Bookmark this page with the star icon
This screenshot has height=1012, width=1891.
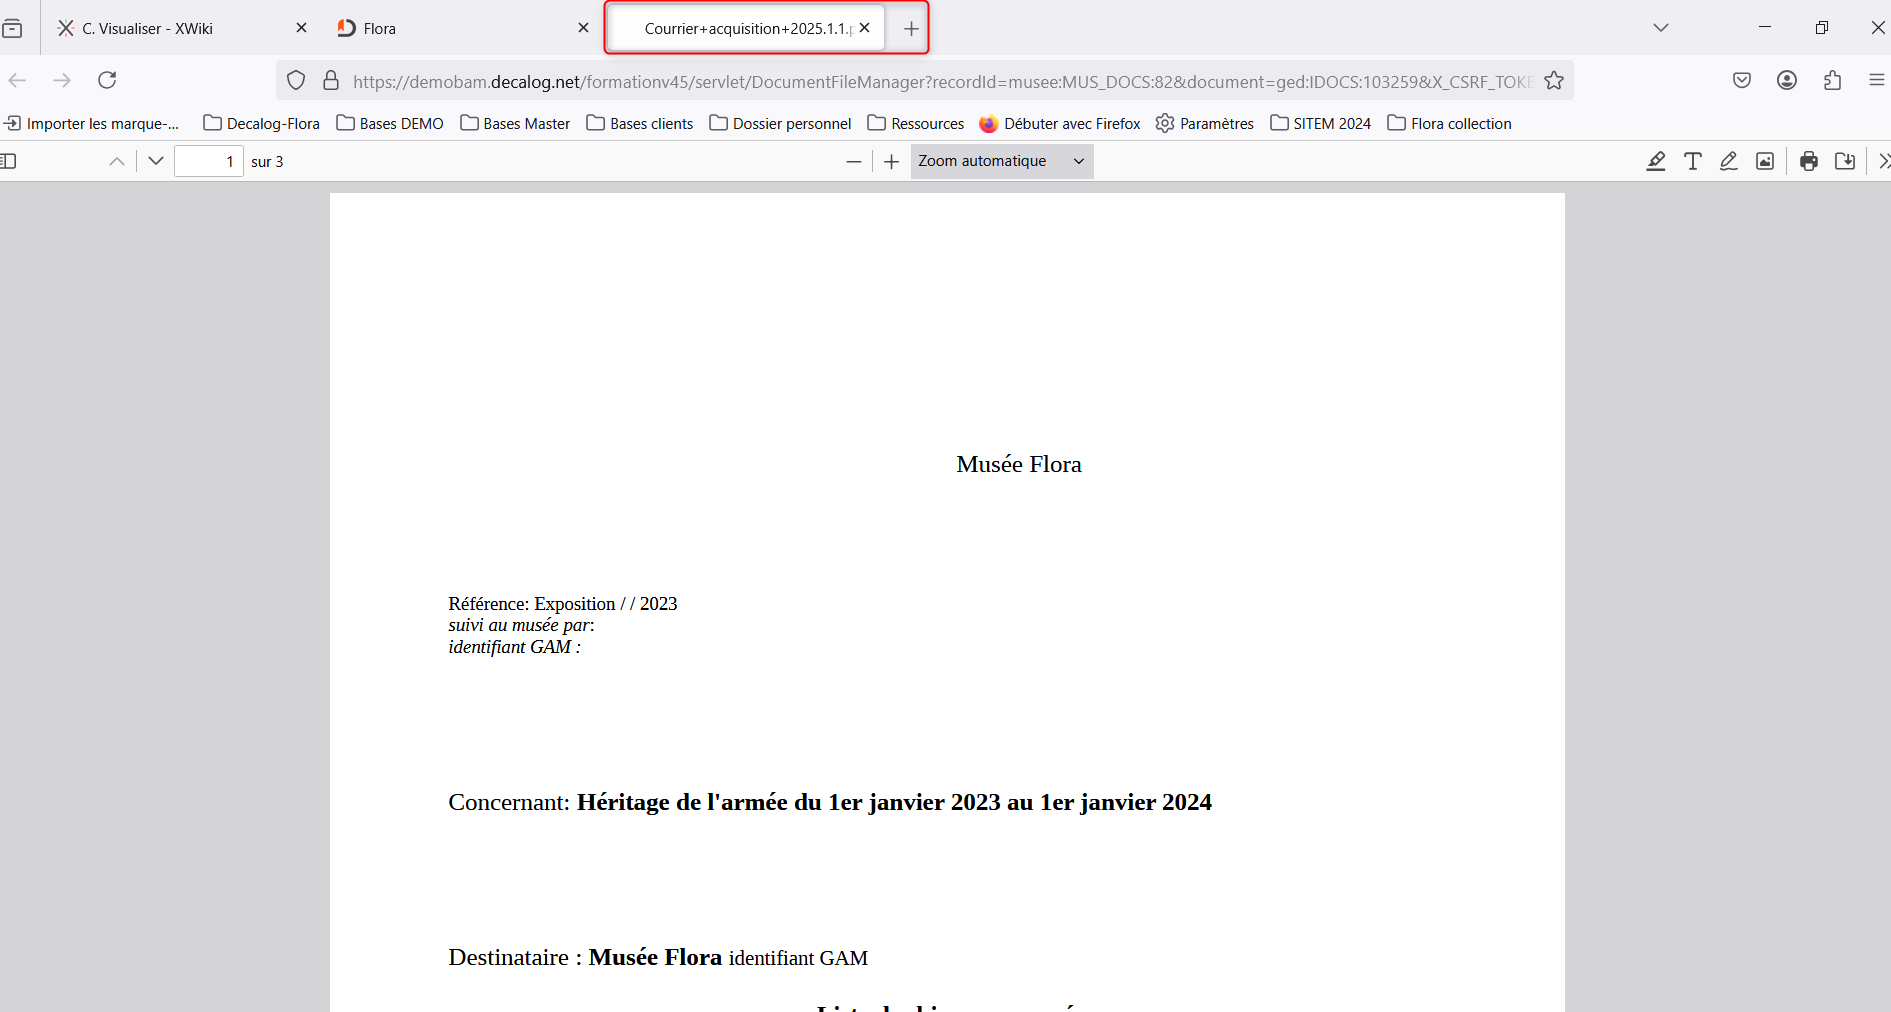click(x=1553, y=81)
